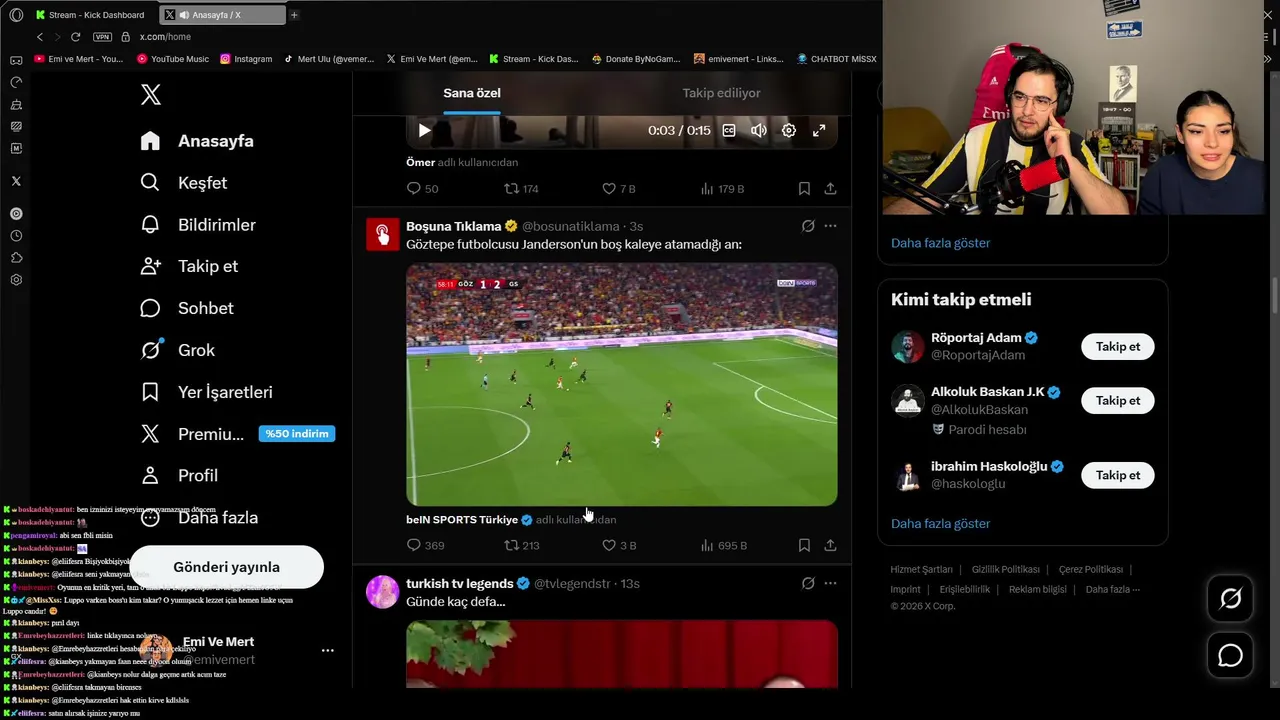1280x720 pixels.
Task: Open Bildirimler notifications
Action: [x=198, y=225]
